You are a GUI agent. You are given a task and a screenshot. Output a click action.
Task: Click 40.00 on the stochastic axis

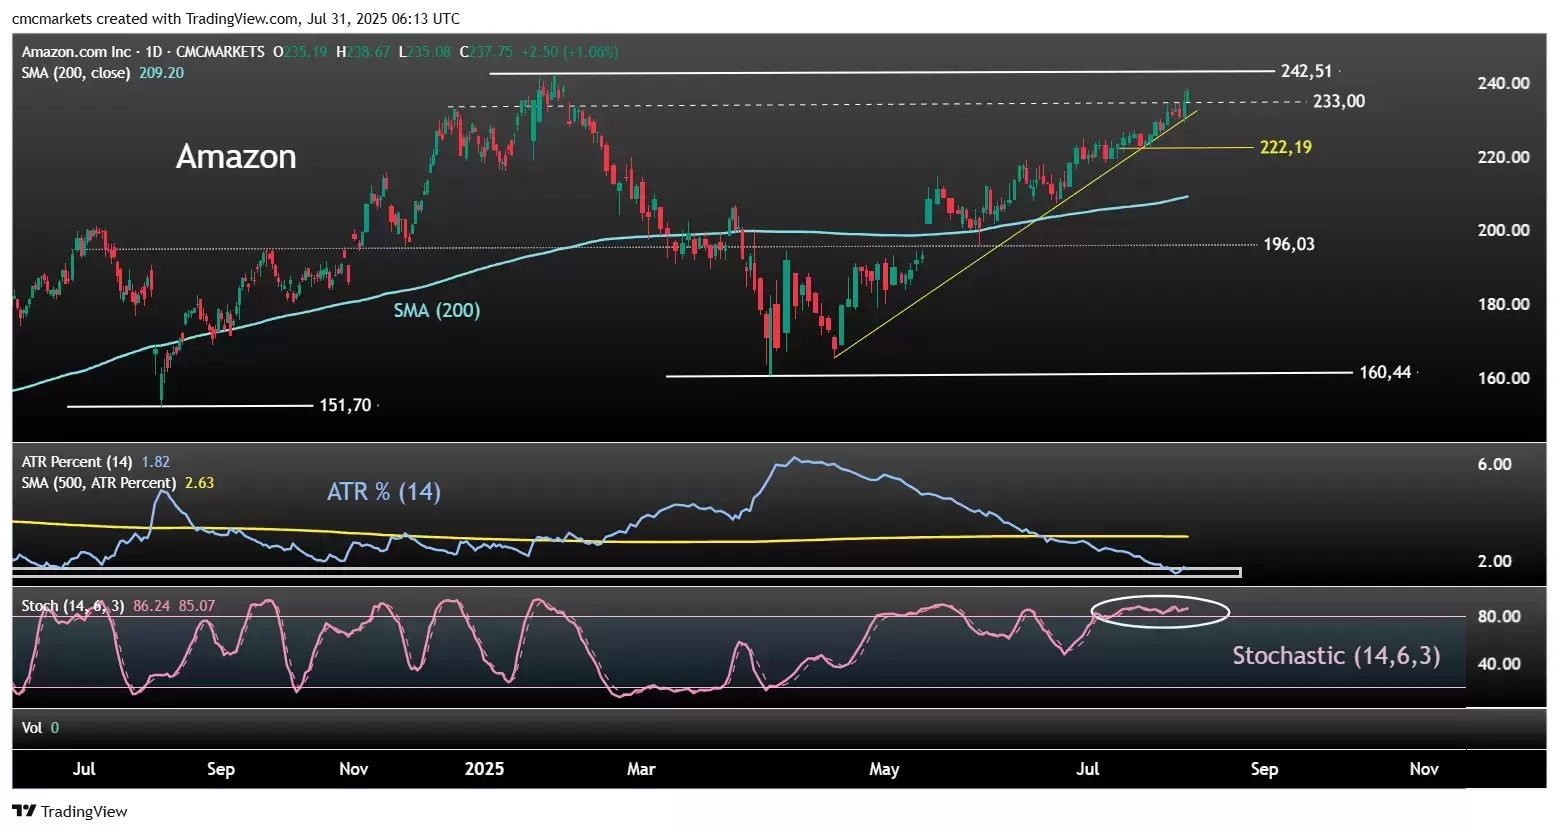point(1499,663)
